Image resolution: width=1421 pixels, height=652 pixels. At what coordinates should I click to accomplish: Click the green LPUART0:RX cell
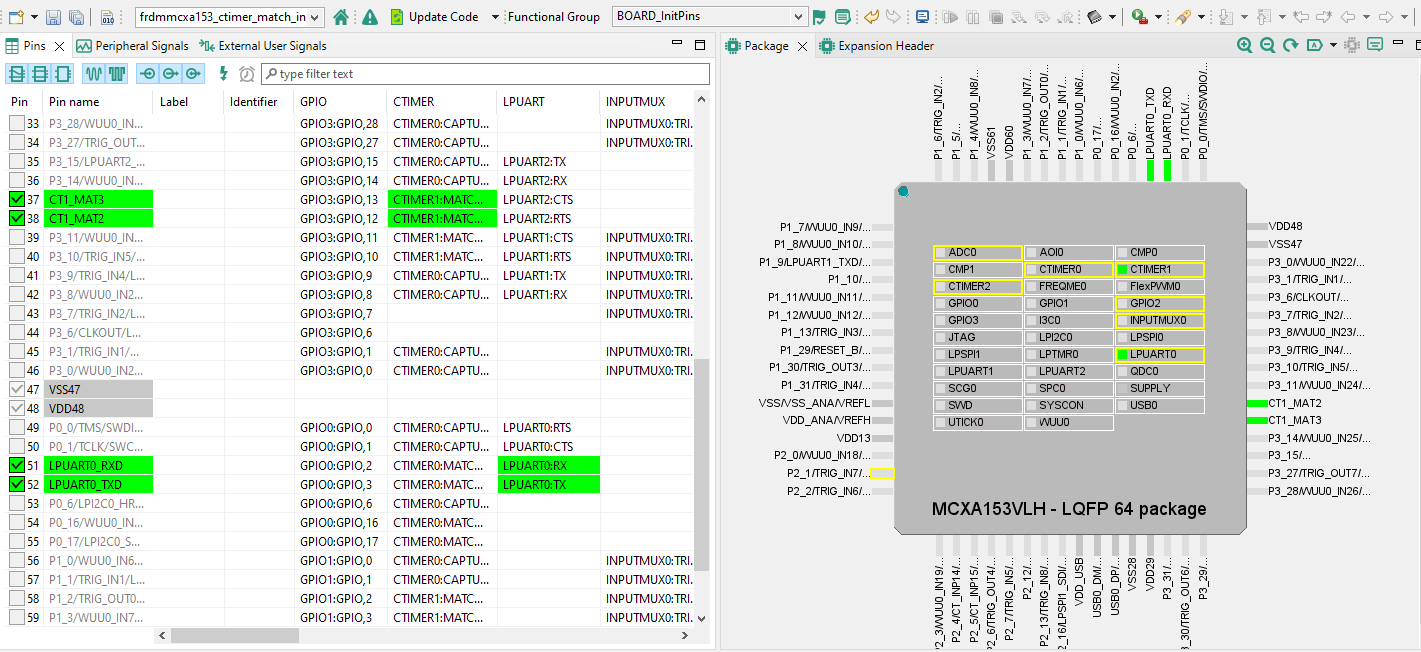click(548, 466)
